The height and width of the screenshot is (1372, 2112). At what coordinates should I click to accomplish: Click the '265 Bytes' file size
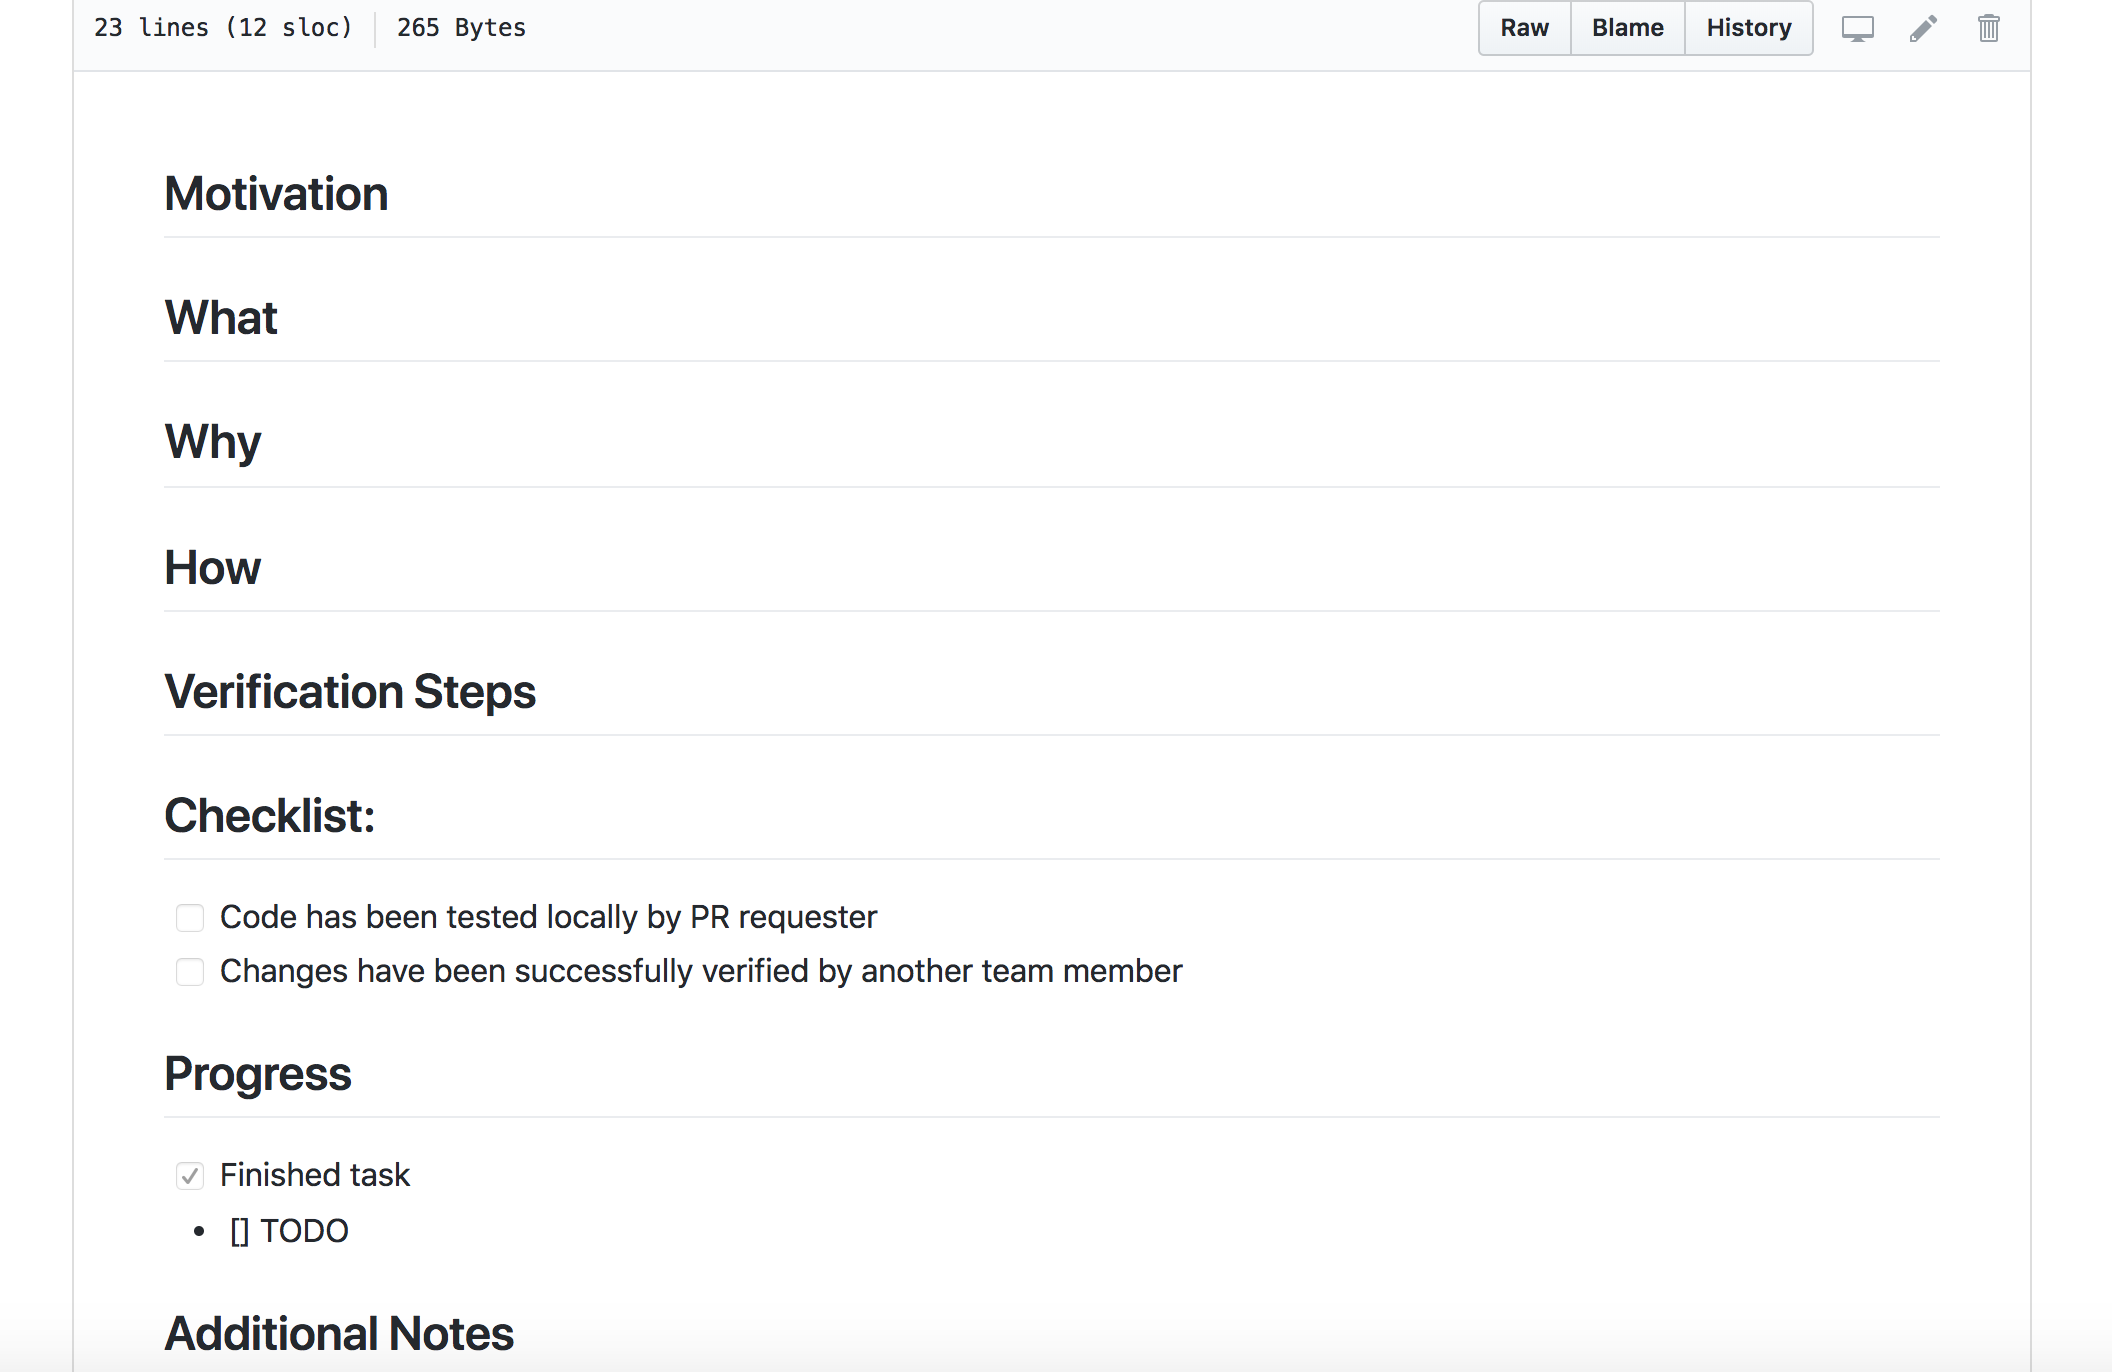[x=461, y=28]
